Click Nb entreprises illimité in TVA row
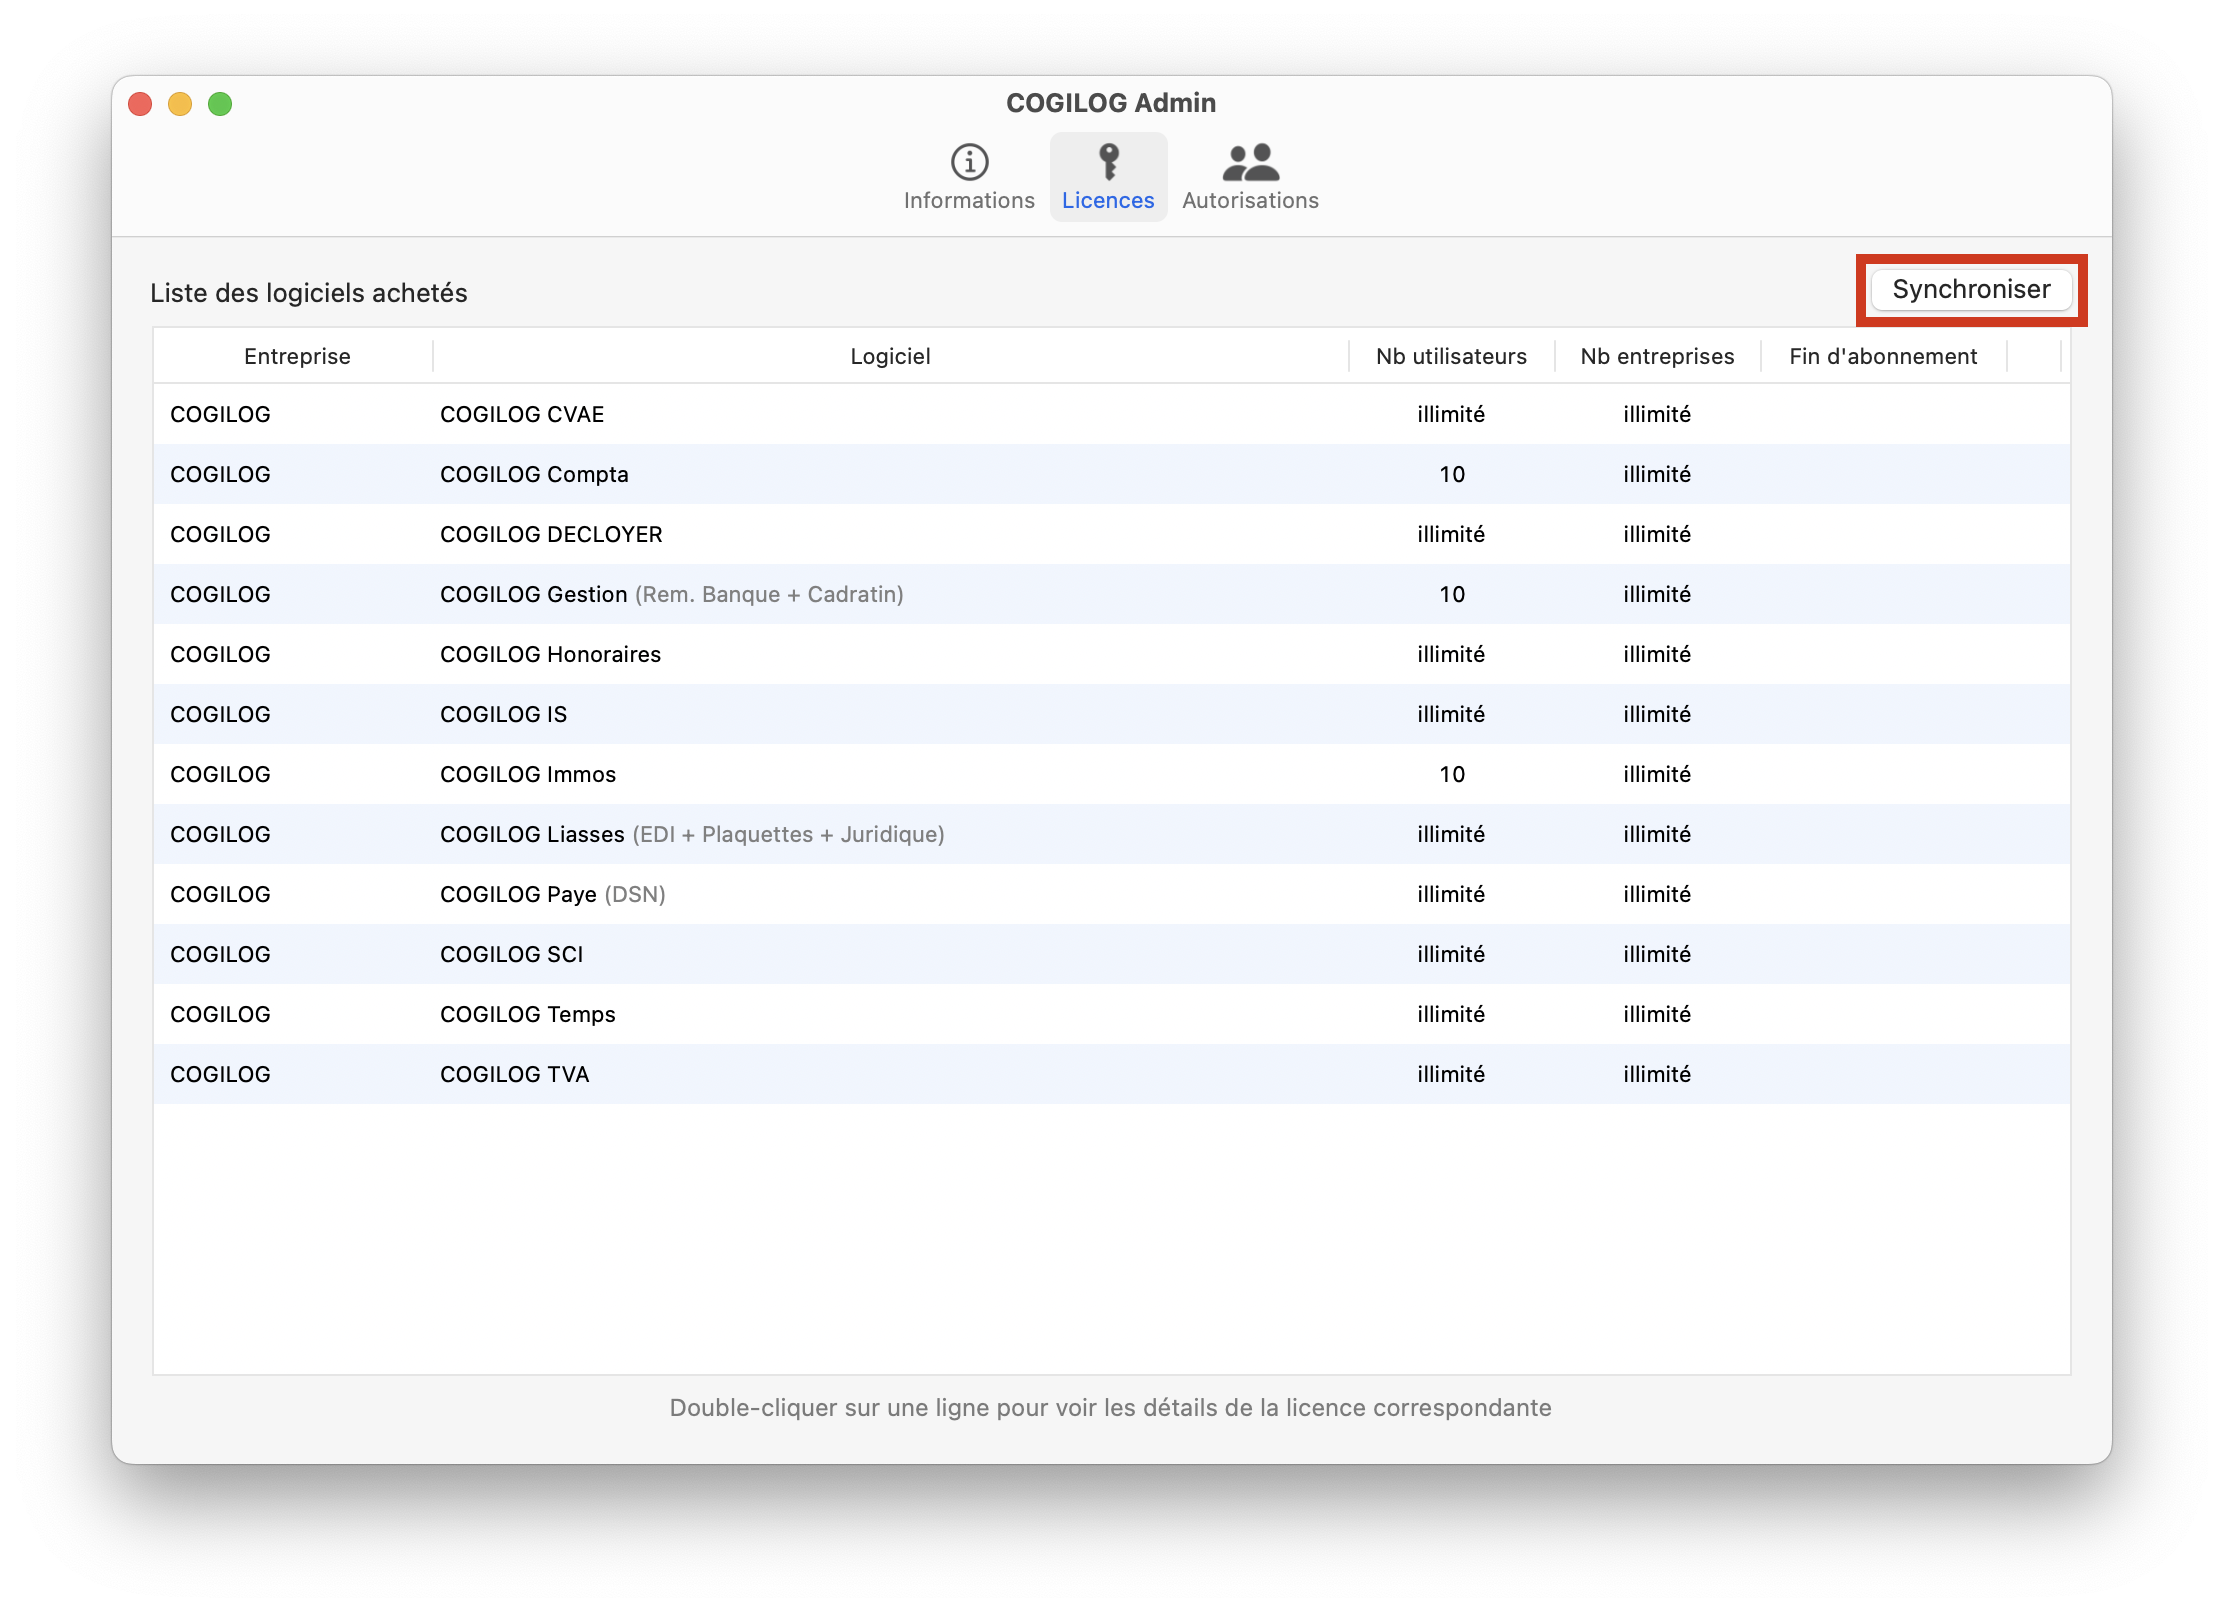Screen dimensions: 2224x1612 (1657, 1074)
